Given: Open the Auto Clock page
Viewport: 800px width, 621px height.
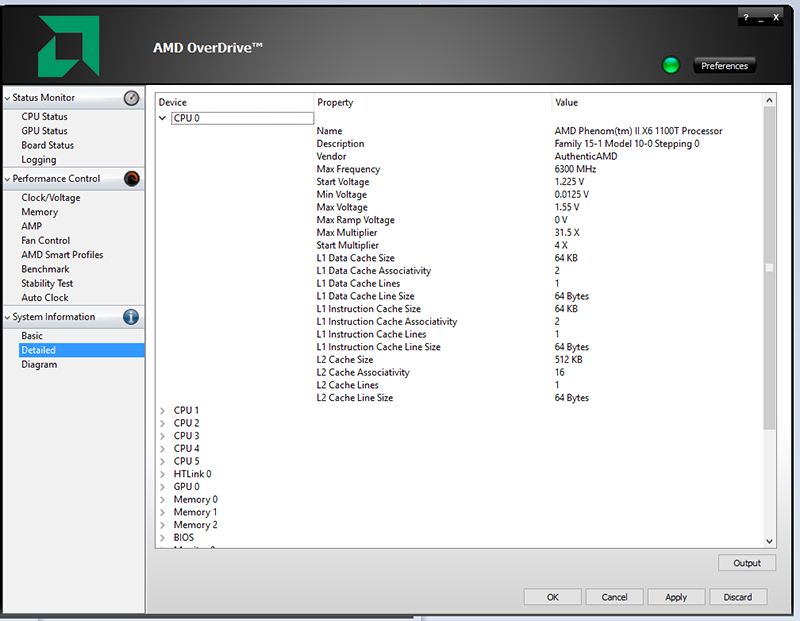Looking at the screenshot, I should [x=45, y=297].
